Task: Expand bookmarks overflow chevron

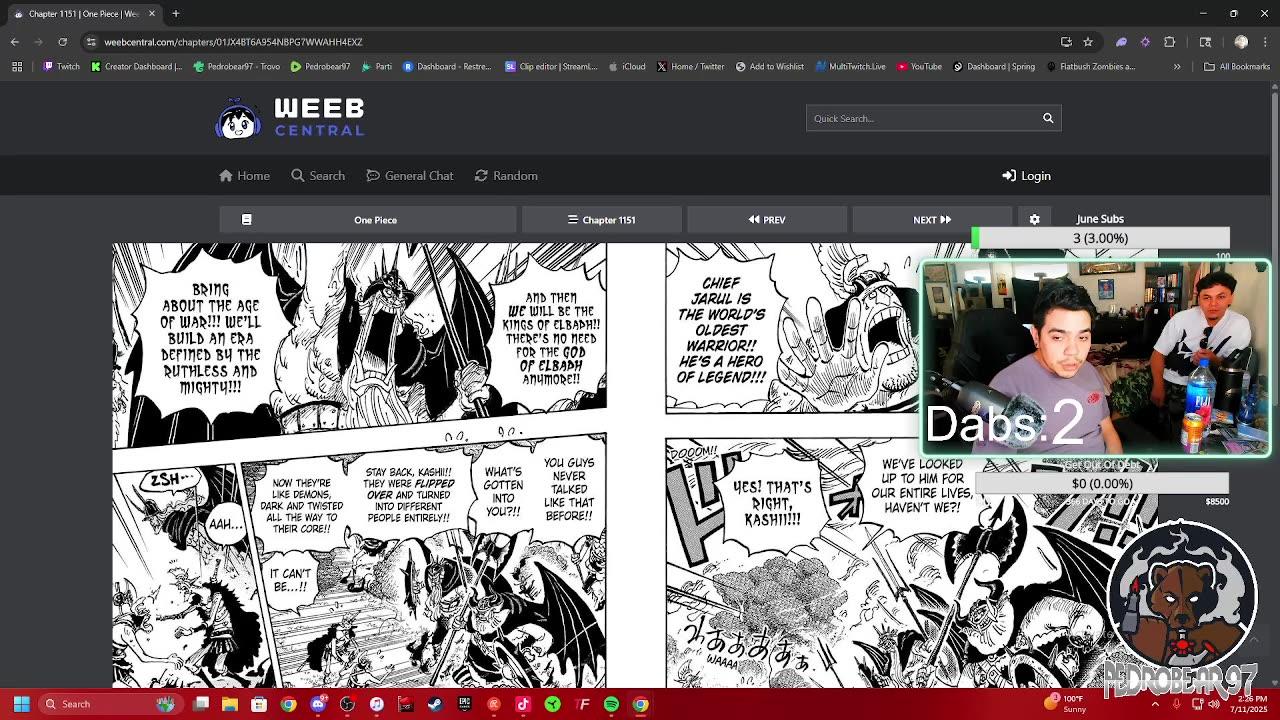Action: (x=1177, y=67)
